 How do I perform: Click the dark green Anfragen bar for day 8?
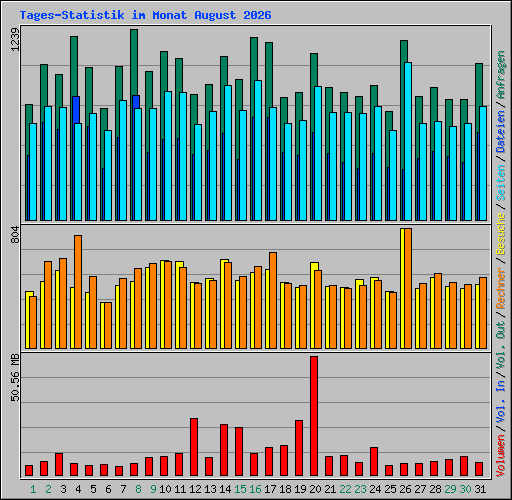click(x=134, y=62)
